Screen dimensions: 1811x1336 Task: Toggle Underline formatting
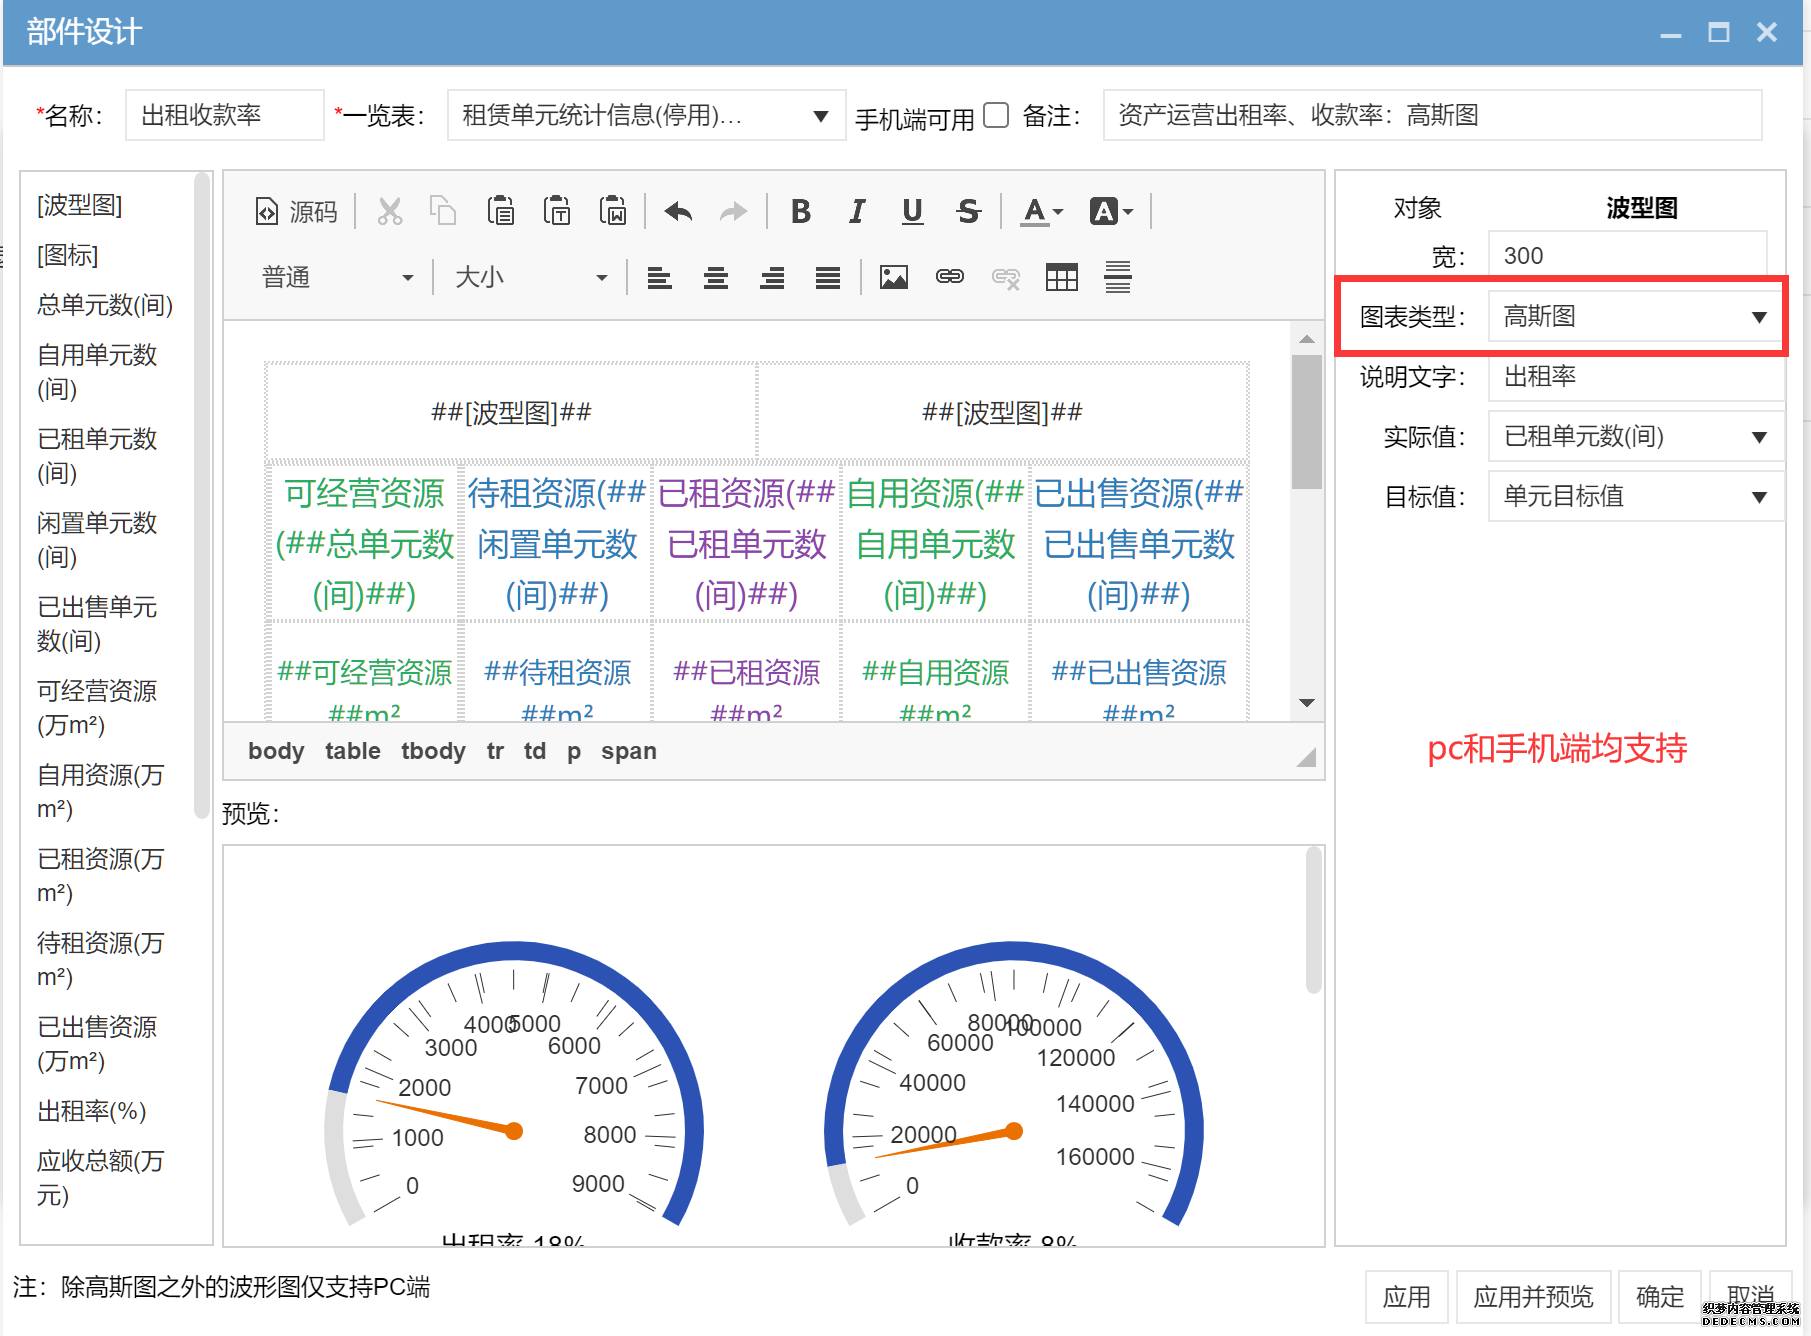tap(912, 212)
